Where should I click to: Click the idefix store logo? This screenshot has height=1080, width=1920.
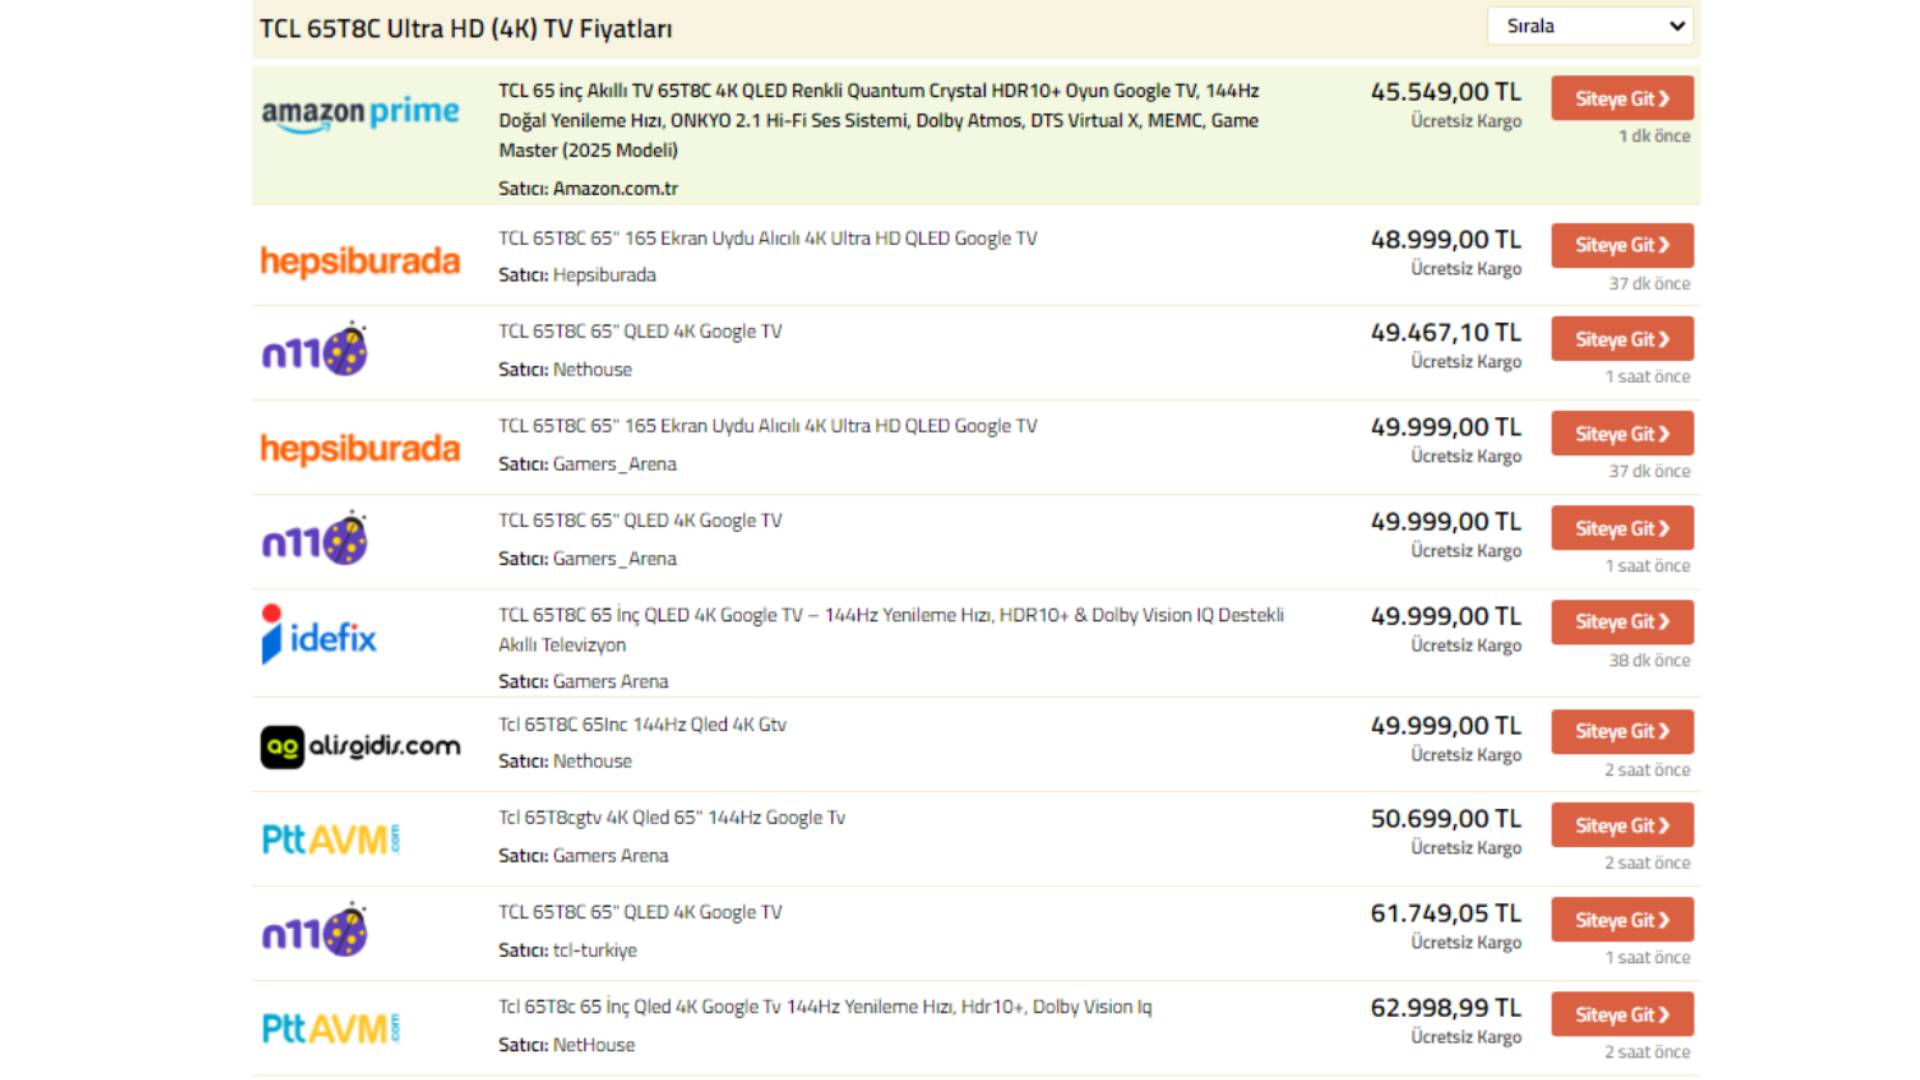319,635
